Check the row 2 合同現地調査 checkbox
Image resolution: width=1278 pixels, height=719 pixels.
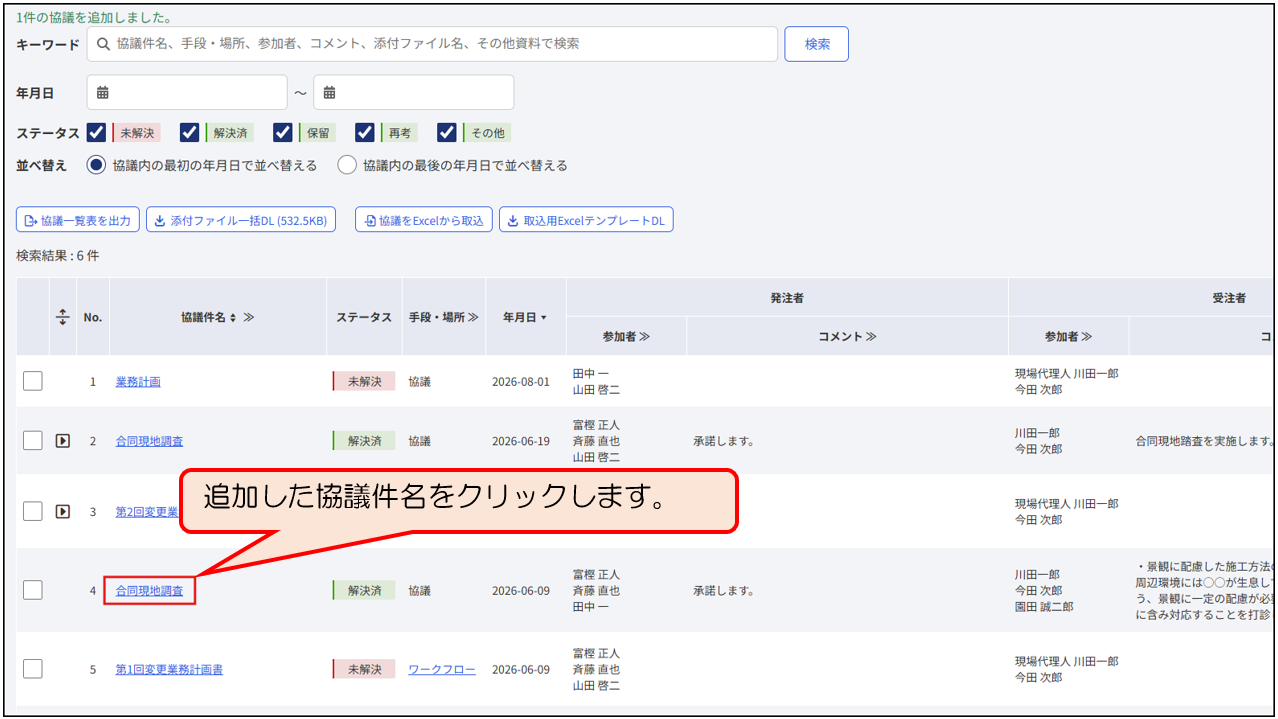click(x=33, y=441)
